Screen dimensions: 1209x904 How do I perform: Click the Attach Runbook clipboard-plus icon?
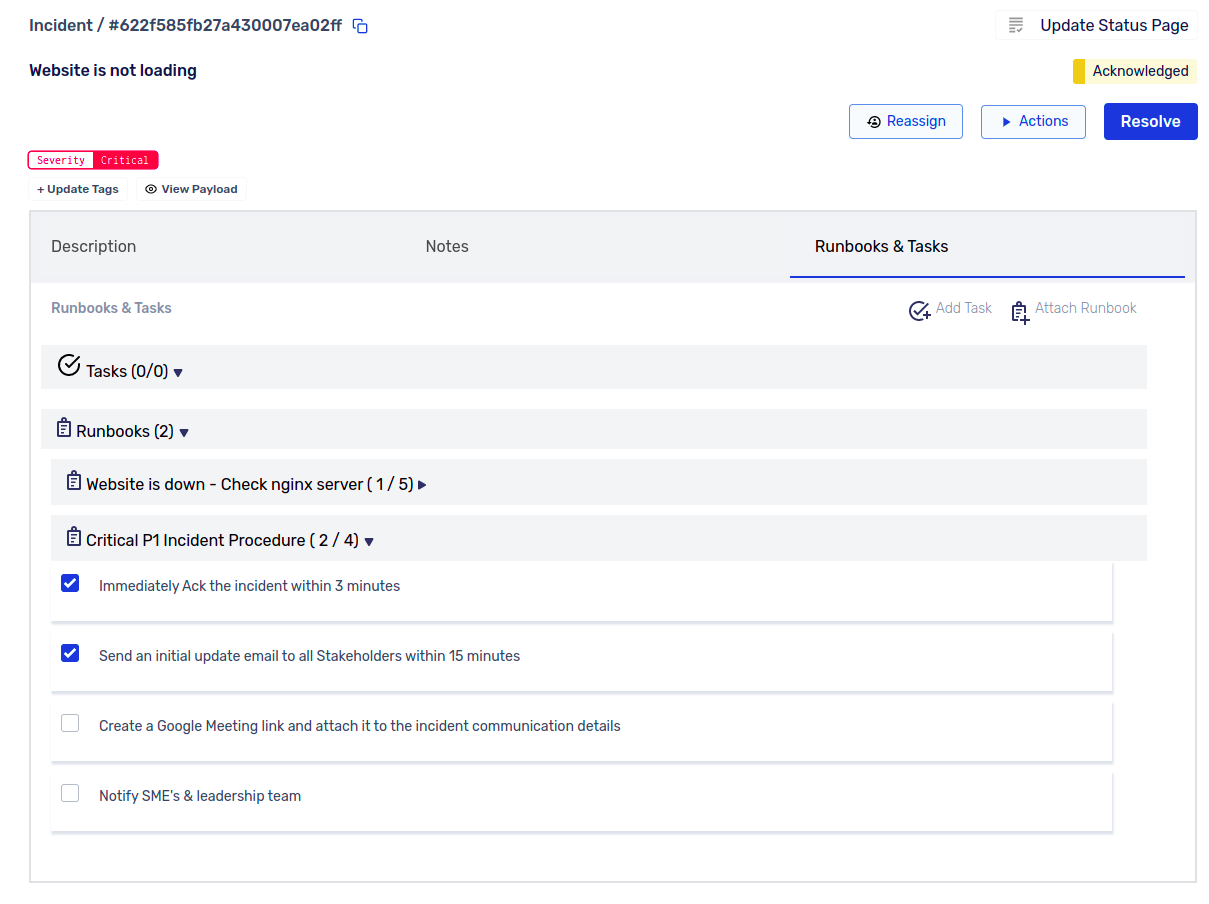1019,313
